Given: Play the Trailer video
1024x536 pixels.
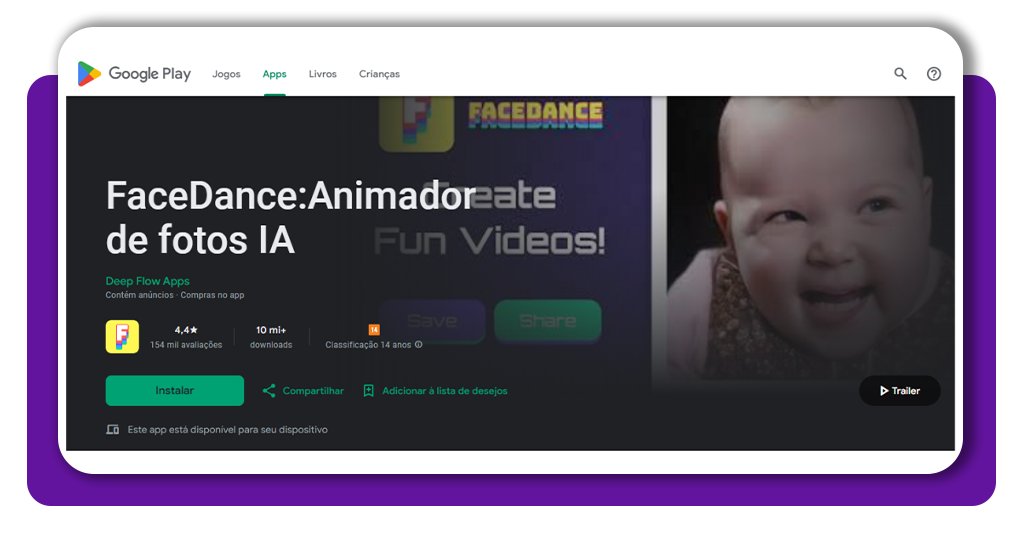Looking at the screenshot, I should pos(899,391).
